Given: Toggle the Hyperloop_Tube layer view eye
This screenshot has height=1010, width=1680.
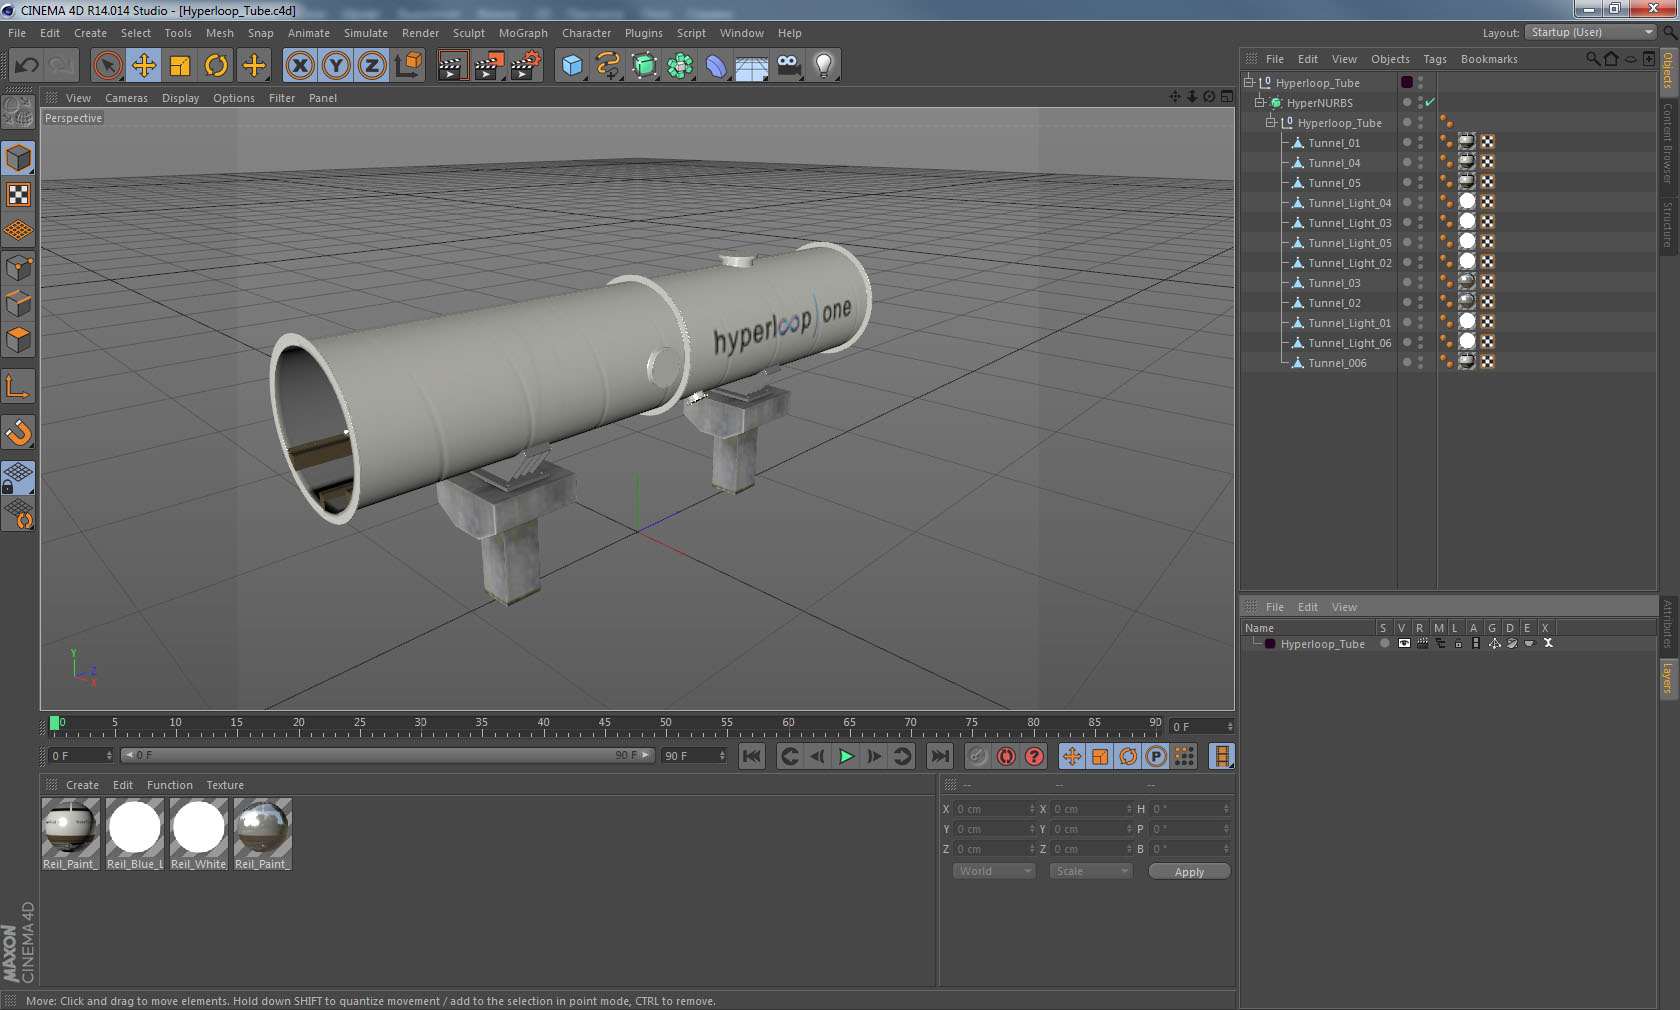Looking at the screenshot, I should point(1404,643).
